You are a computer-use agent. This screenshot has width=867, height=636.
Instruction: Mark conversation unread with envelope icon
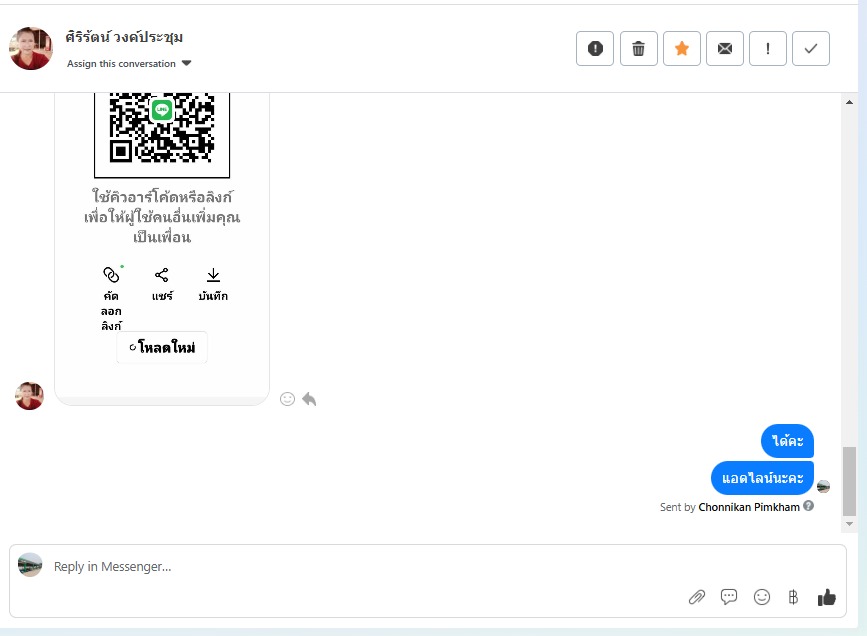pyautogui.click(x=725, y=49)
